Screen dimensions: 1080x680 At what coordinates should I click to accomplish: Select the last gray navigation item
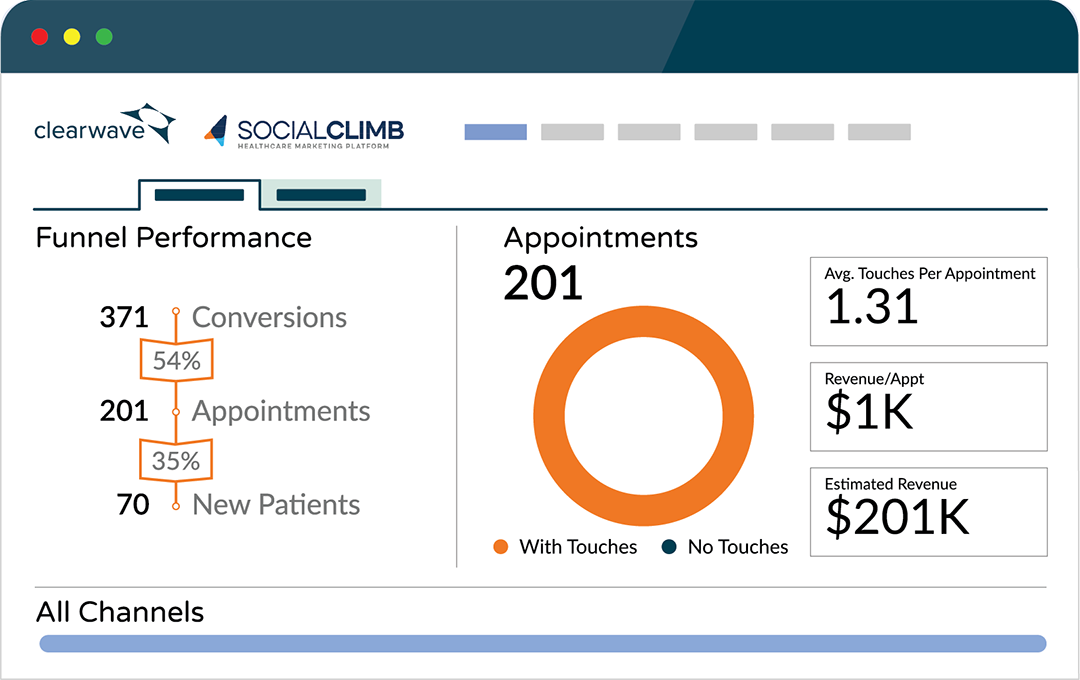879,132
